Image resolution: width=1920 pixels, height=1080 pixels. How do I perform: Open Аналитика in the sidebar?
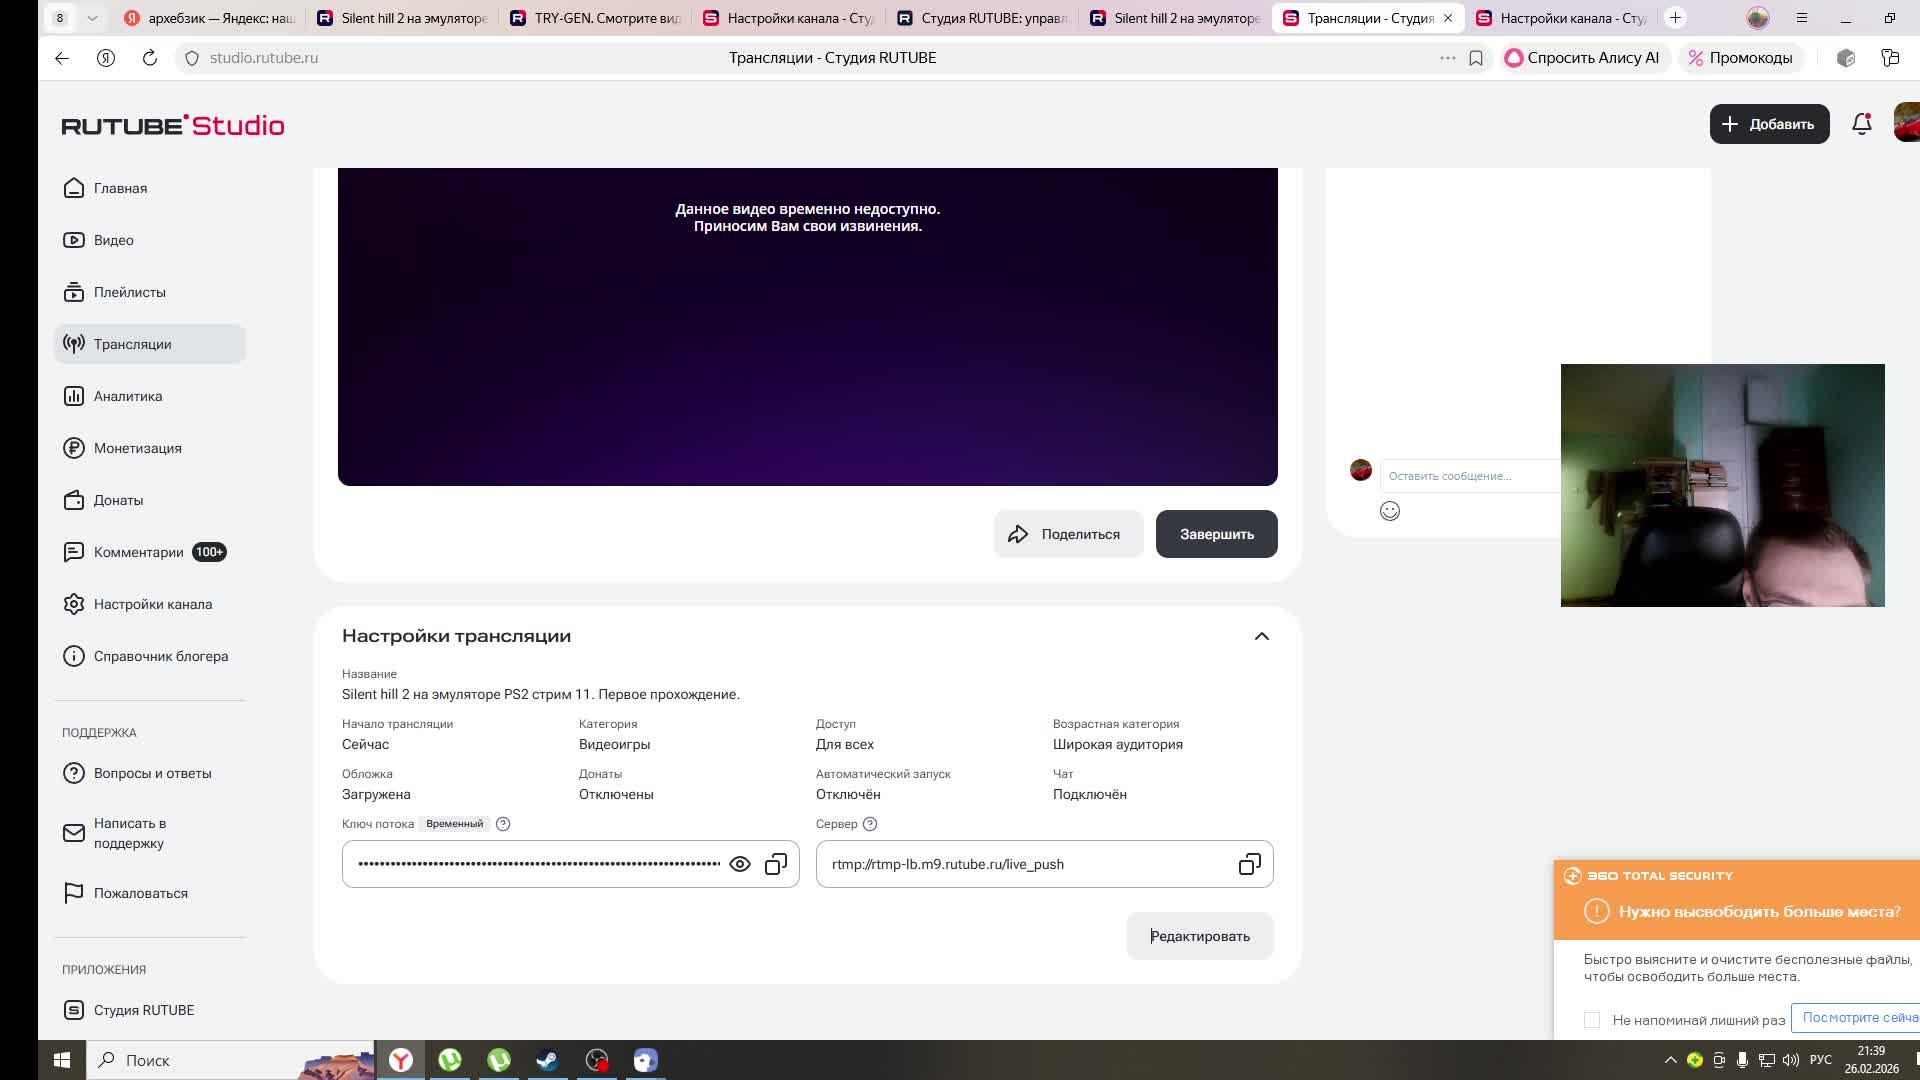coord(128,396)
